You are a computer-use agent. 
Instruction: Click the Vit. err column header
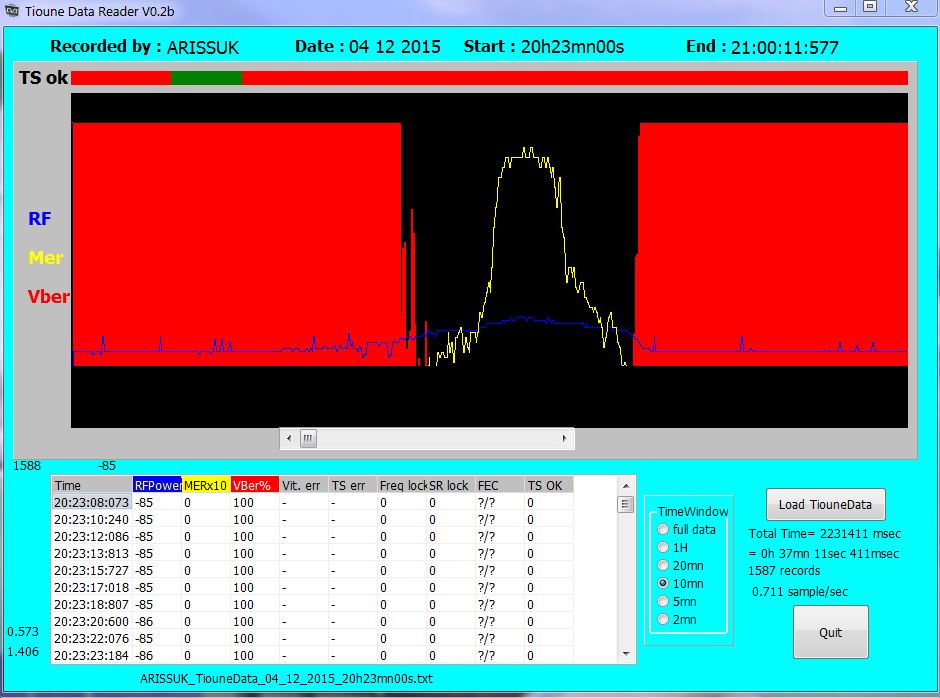[x=304, y=485]
